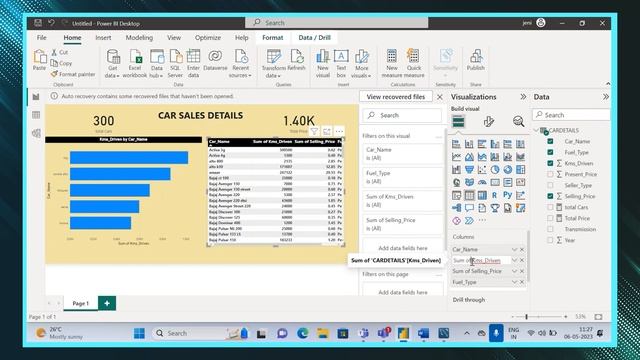Collapse the Visualizations pane
Screen dimensions: 640x360
(x=523, y=97)
